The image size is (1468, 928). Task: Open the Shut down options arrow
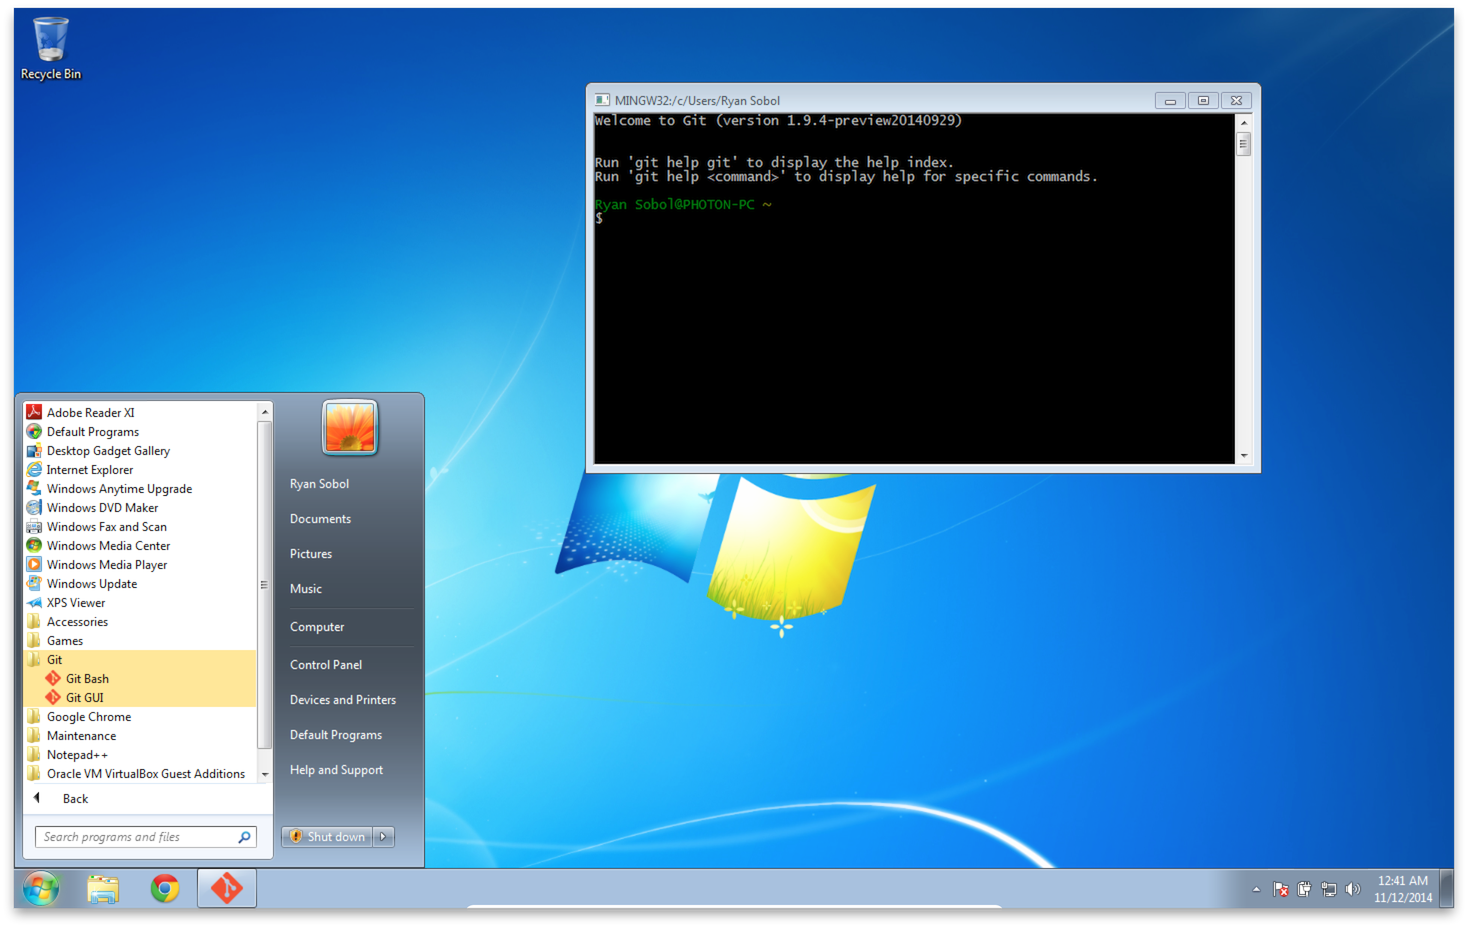pyautogui.click(x=384, y=837)
